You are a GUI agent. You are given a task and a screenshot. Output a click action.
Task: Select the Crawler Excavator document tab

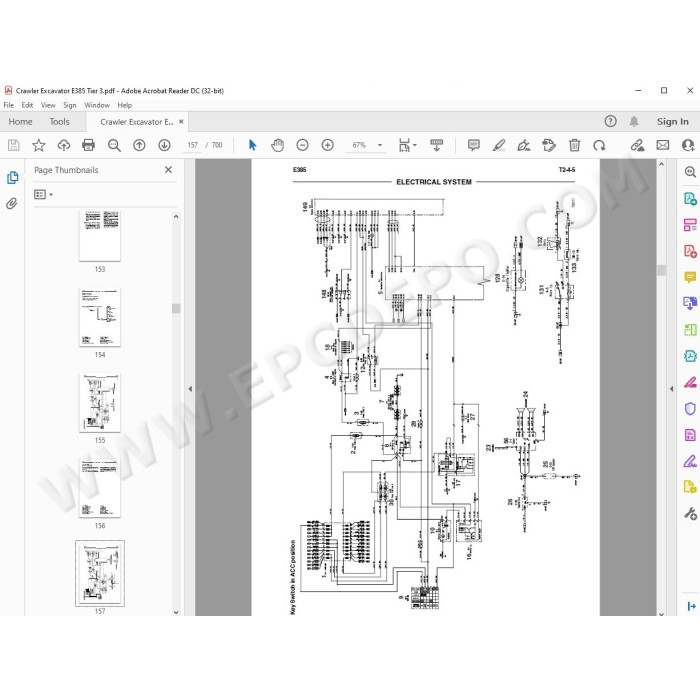(137, 122)
